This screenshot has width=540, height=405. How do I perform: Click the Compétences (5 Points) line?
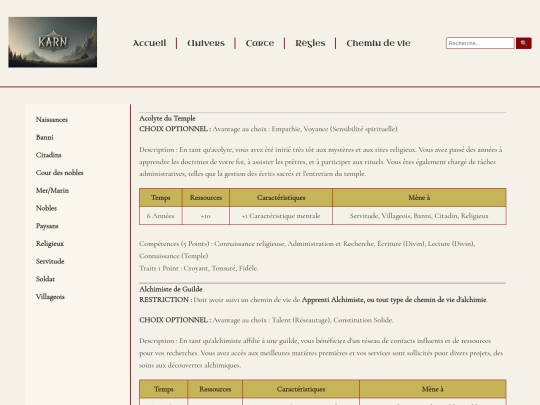coord(307,250)
